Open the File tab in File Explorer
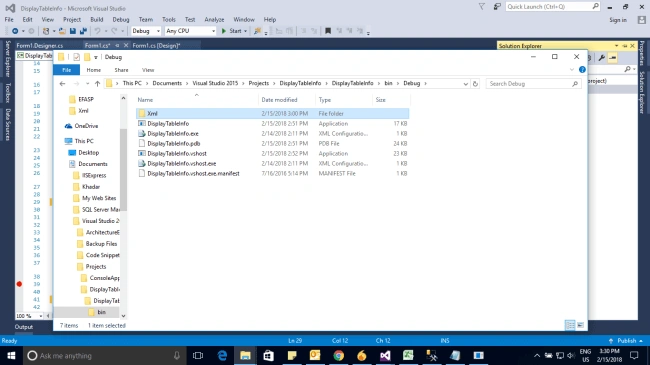Viewport: 650px width, 365px height. 66,70
